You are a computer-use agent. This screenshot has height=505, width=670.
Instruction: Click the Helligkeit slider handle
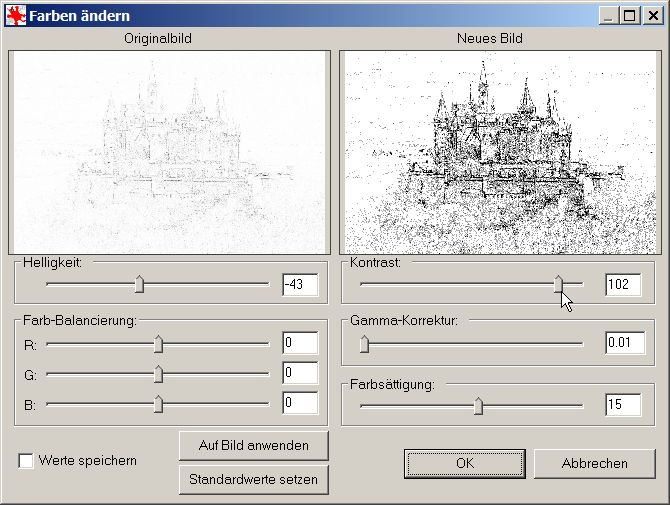tap(139, 285)
